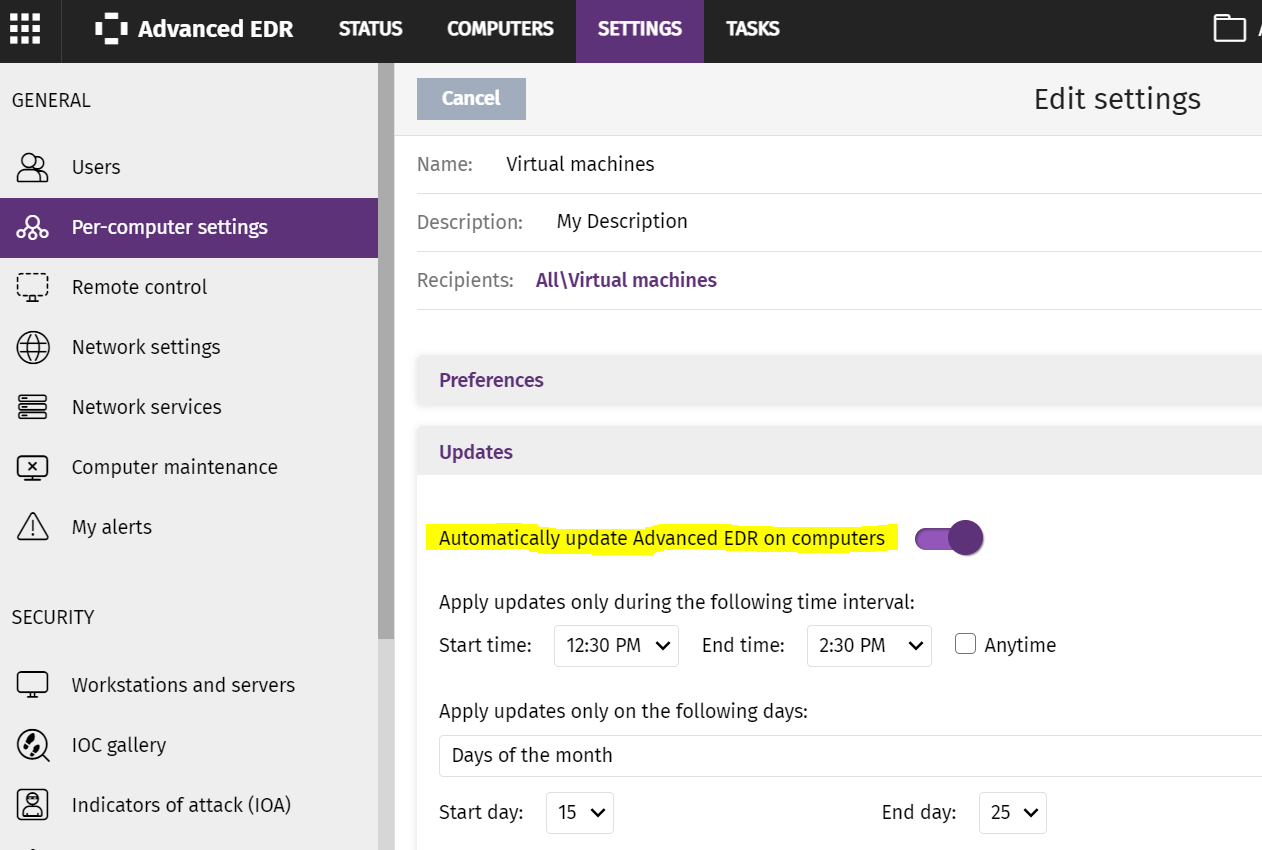
Task: Click the Cancel button
Action: pyautogui.click(x=471, y=98)
